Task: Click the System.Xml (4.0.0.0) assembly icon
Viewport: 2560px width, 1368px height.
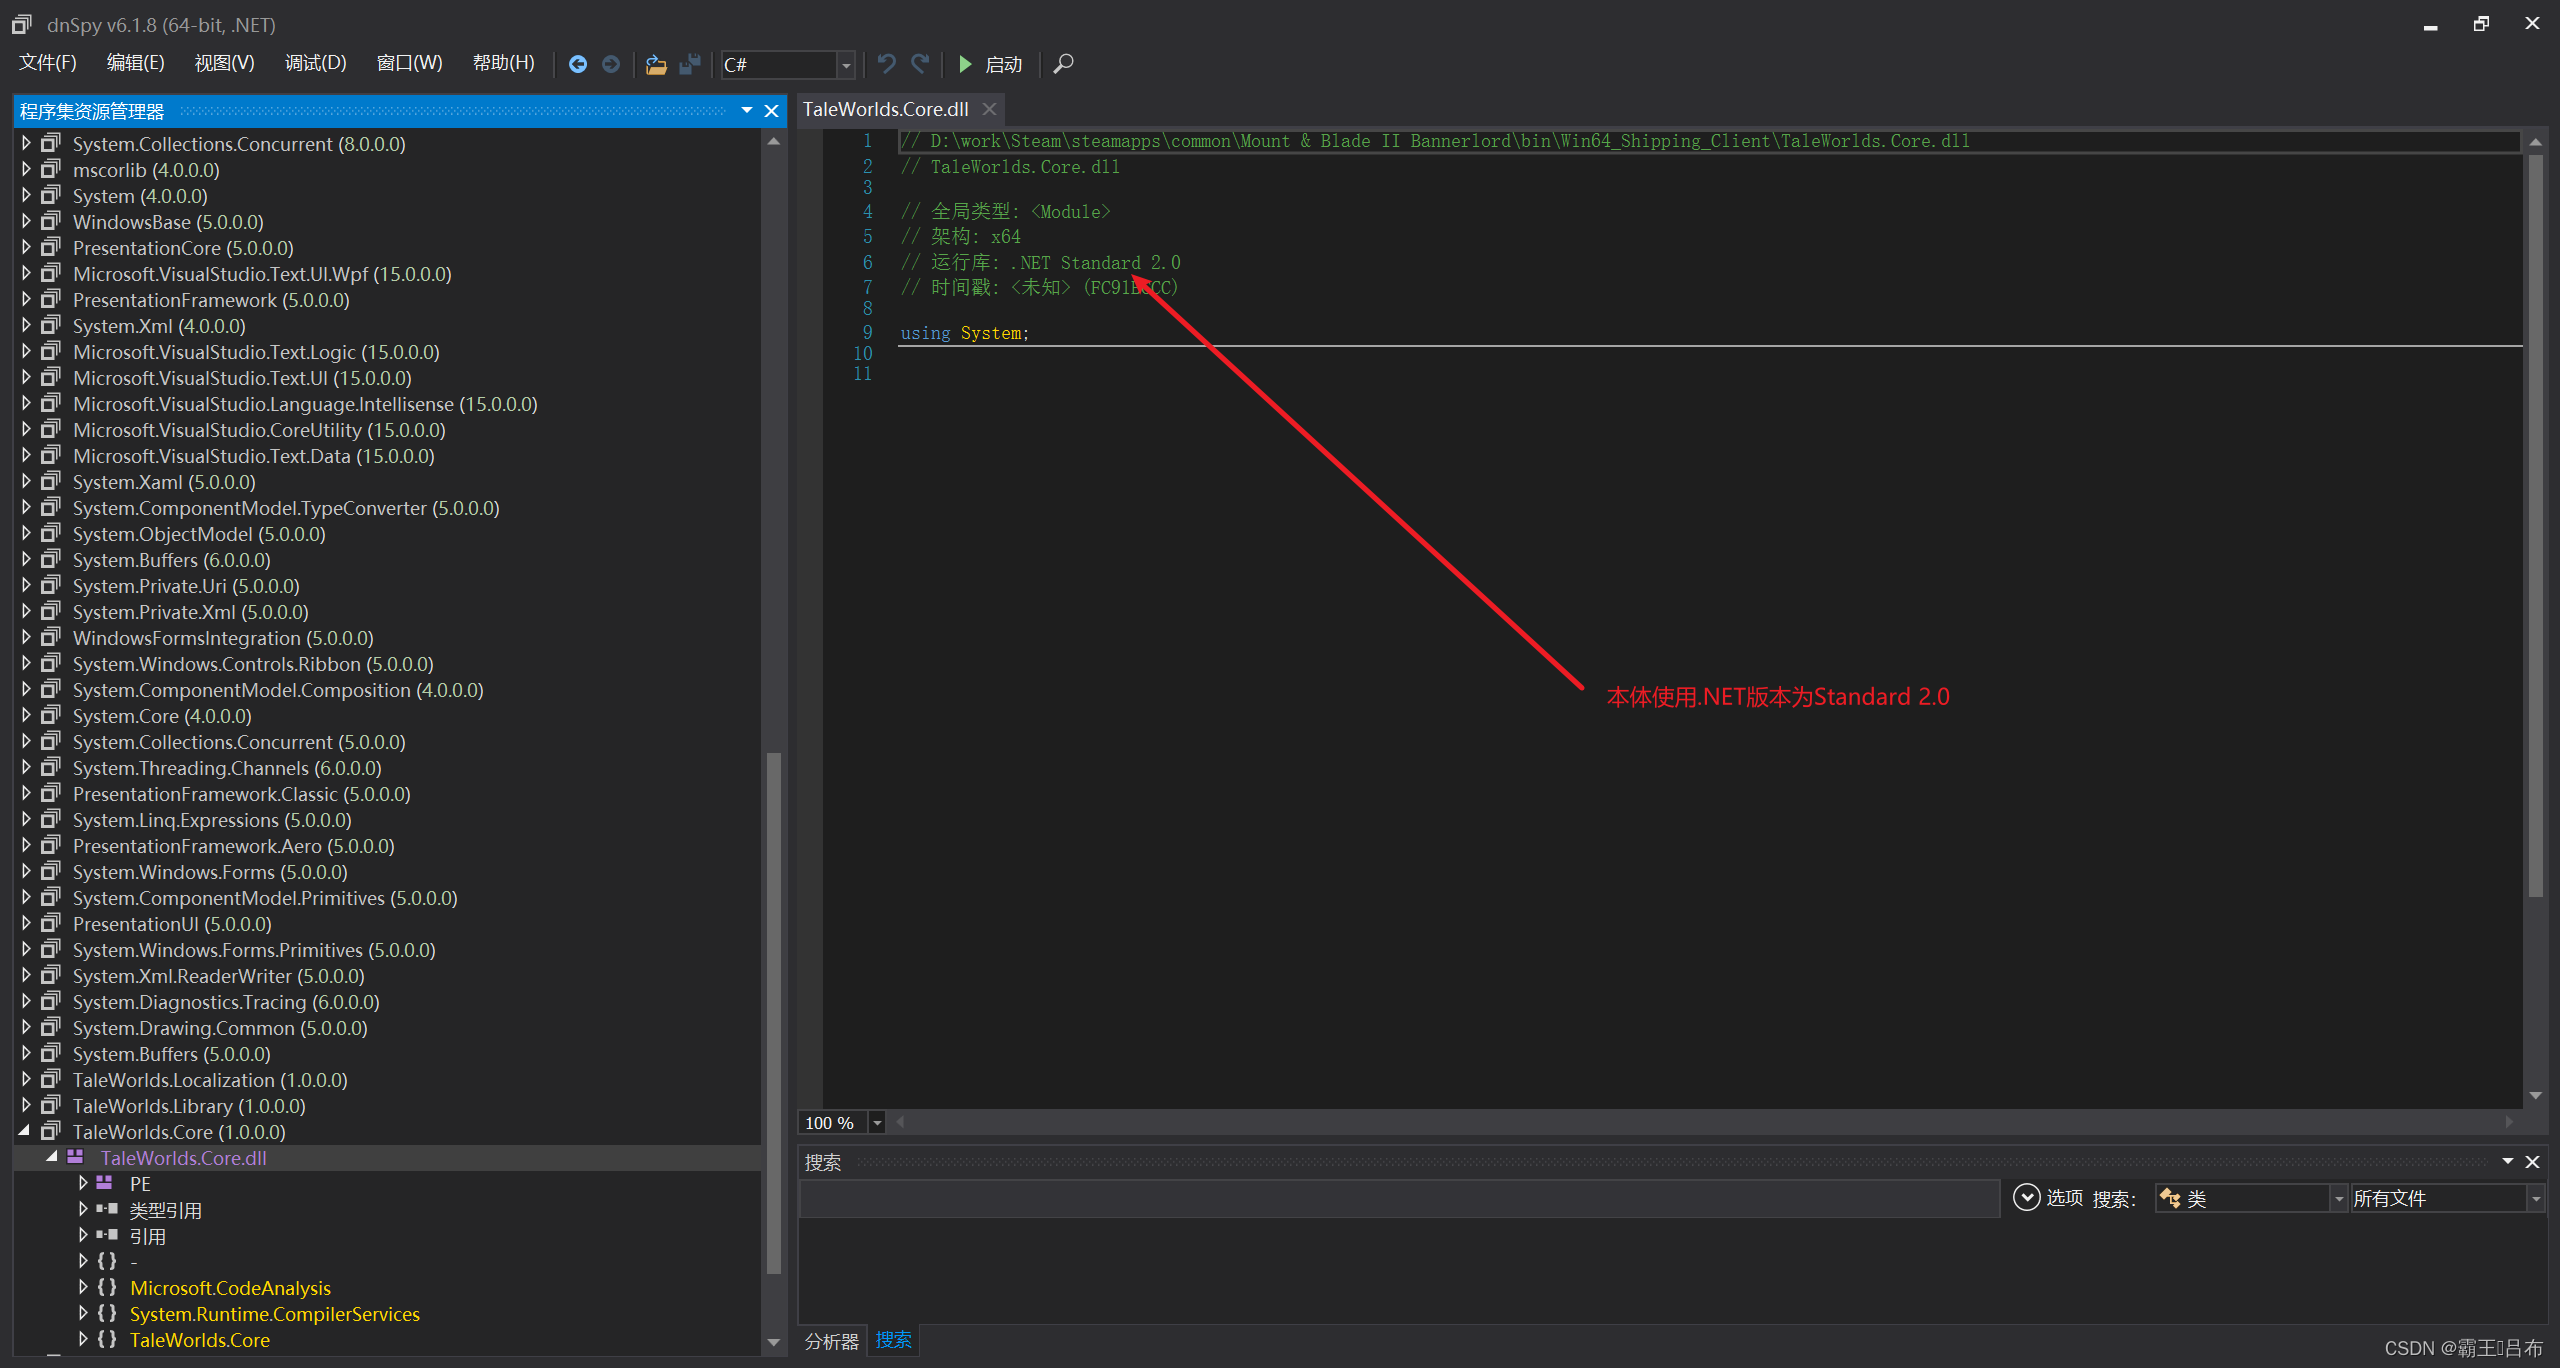Action: [51, 325]
